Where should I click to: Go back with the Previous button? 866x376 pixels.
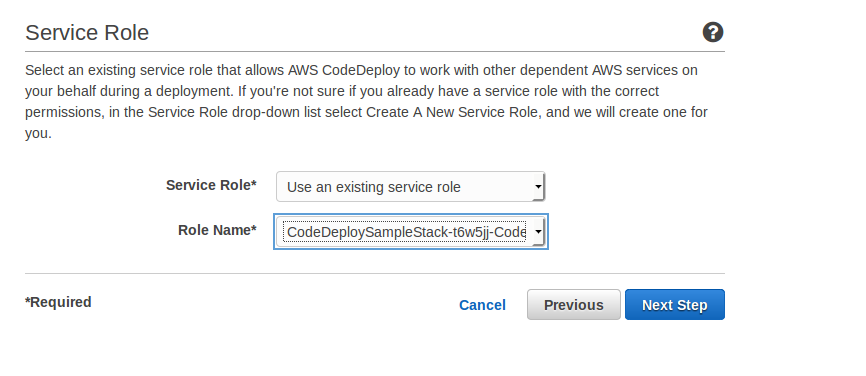573,305
